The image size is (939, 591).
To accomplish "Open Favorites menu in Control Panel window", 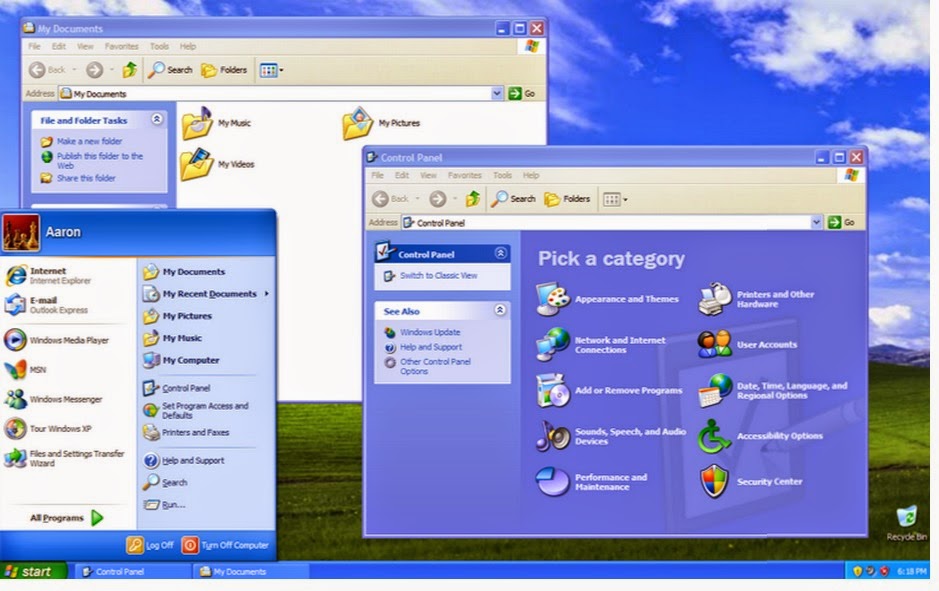I will [x=465, y=175].
